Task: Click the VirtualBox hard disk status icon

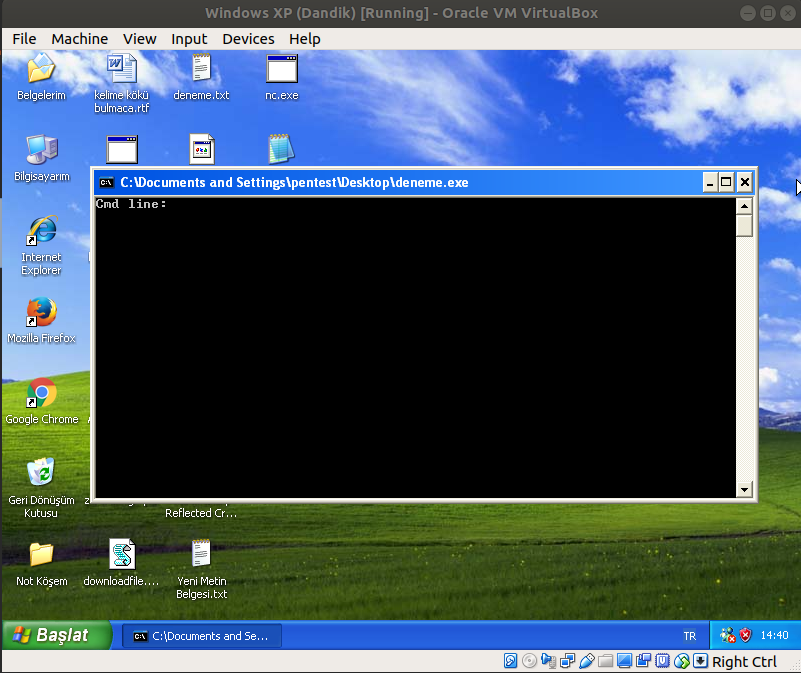Action: point(510,661)
